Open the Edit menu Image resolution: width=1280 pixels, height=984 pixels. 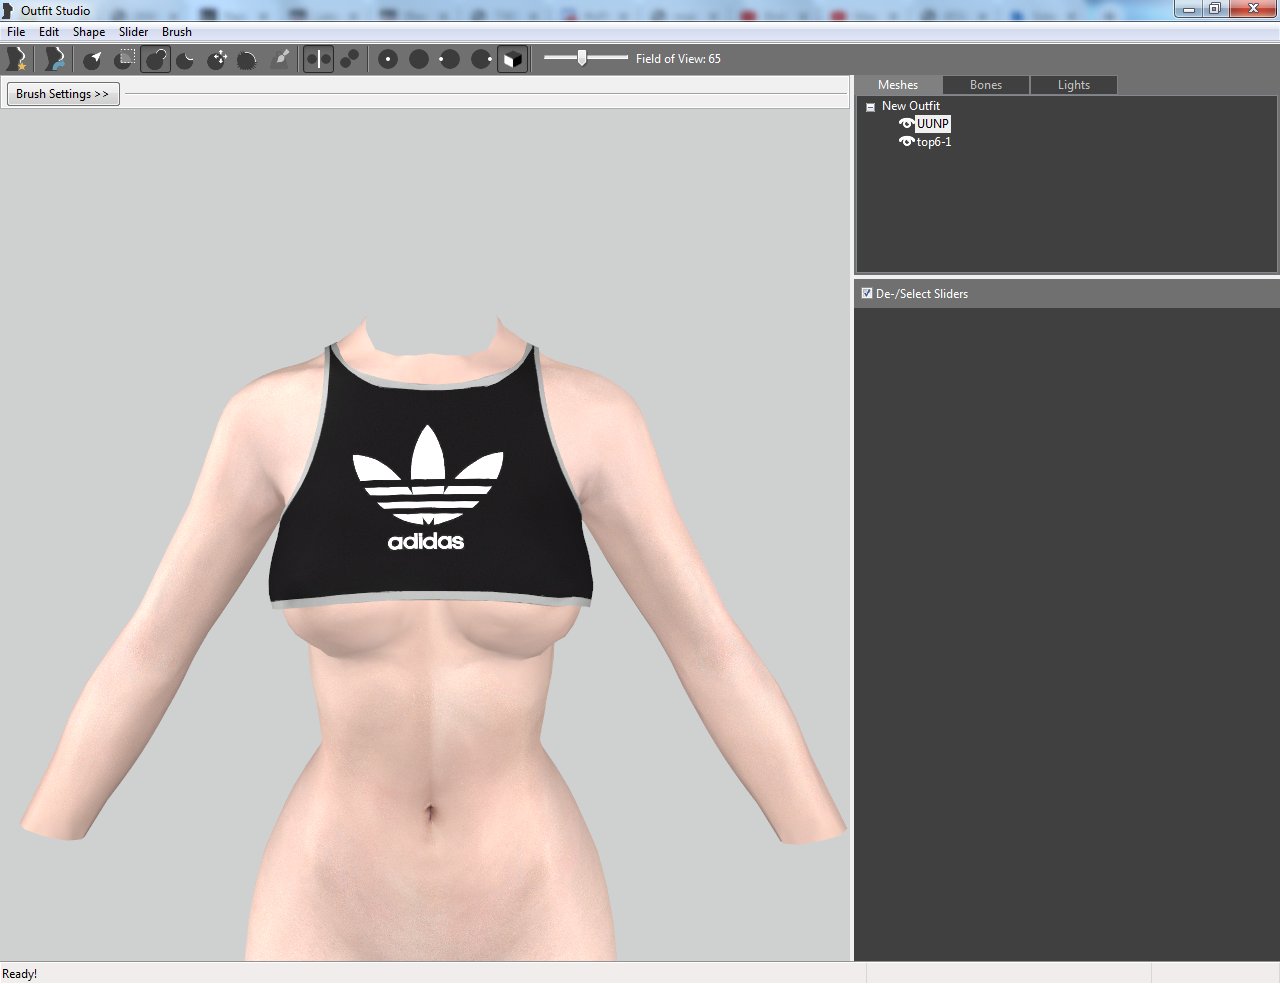(49, 32)
